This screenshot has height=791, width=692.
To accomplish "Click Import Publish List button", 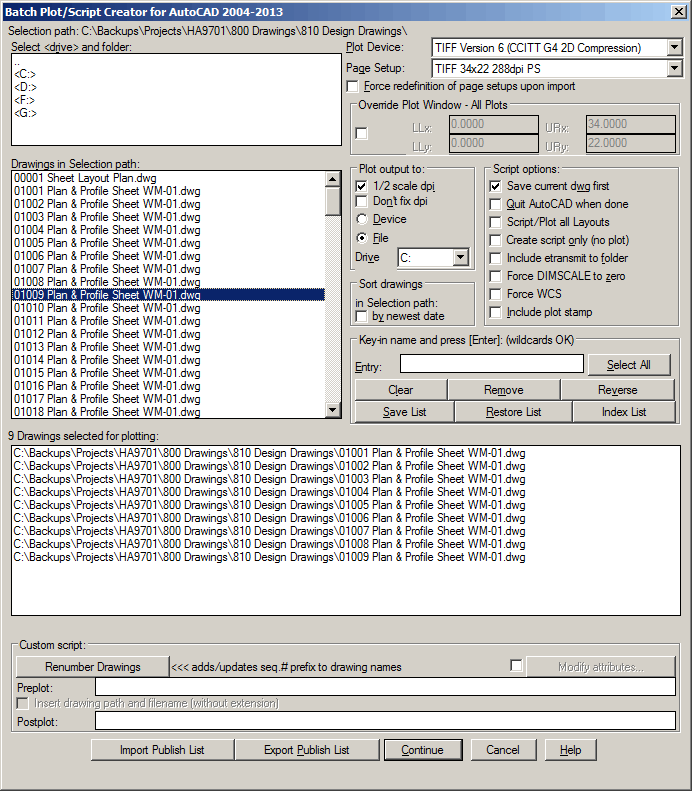I will [162, 750].
